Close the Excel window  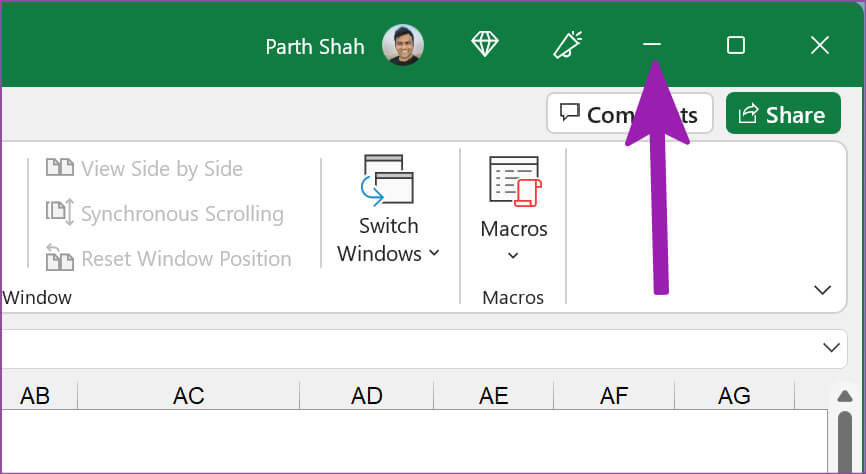click(x=820, y=45)
